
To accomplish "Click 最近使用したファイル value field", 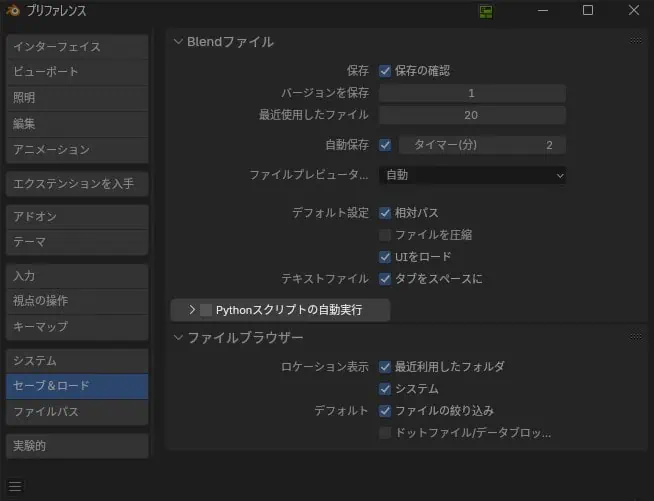I will pyautogui.click(x=472, y=115).
